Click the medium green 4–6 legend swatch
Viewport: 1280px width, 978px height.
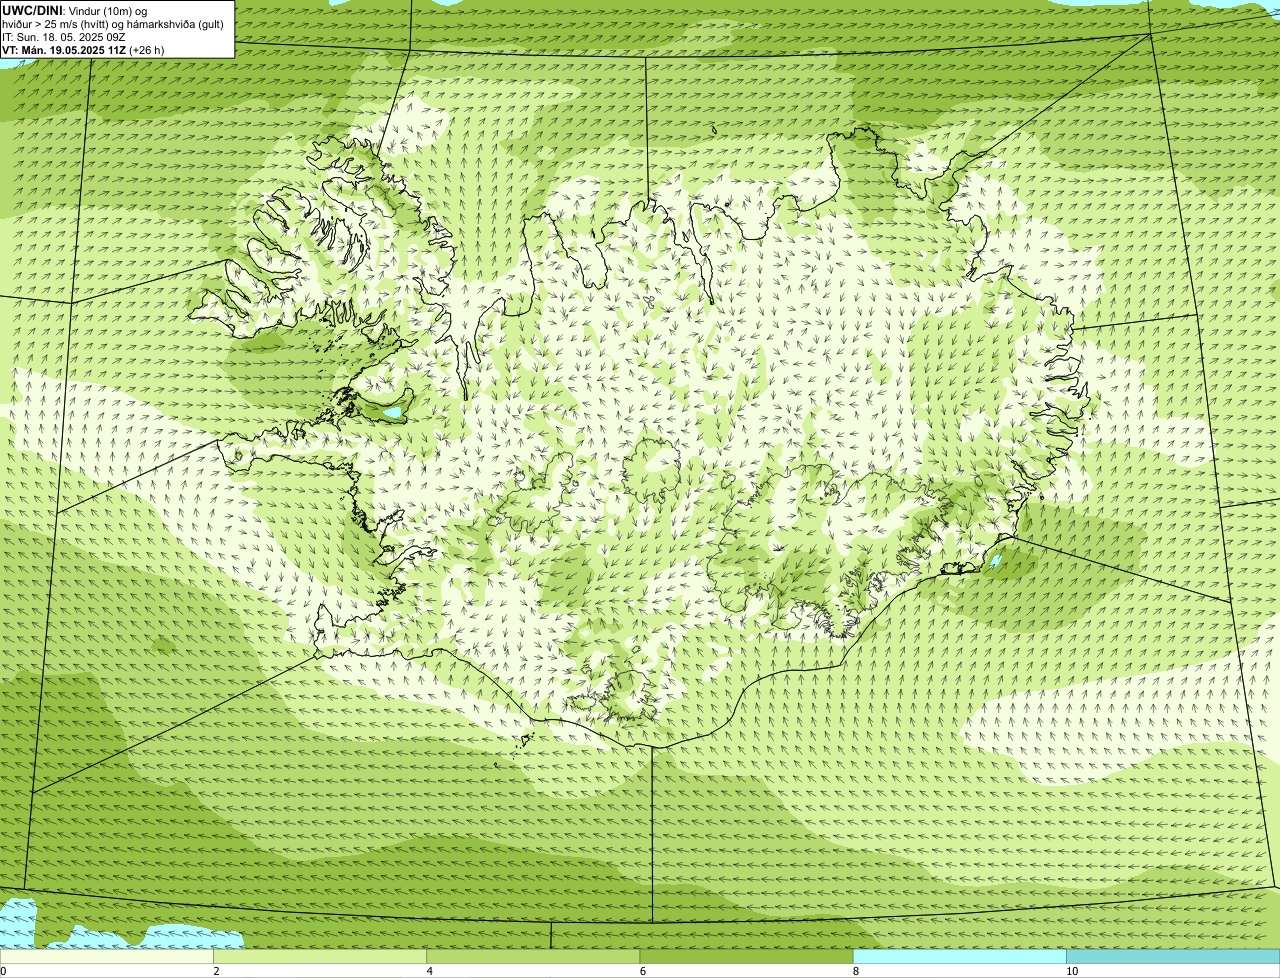point(533,957)
